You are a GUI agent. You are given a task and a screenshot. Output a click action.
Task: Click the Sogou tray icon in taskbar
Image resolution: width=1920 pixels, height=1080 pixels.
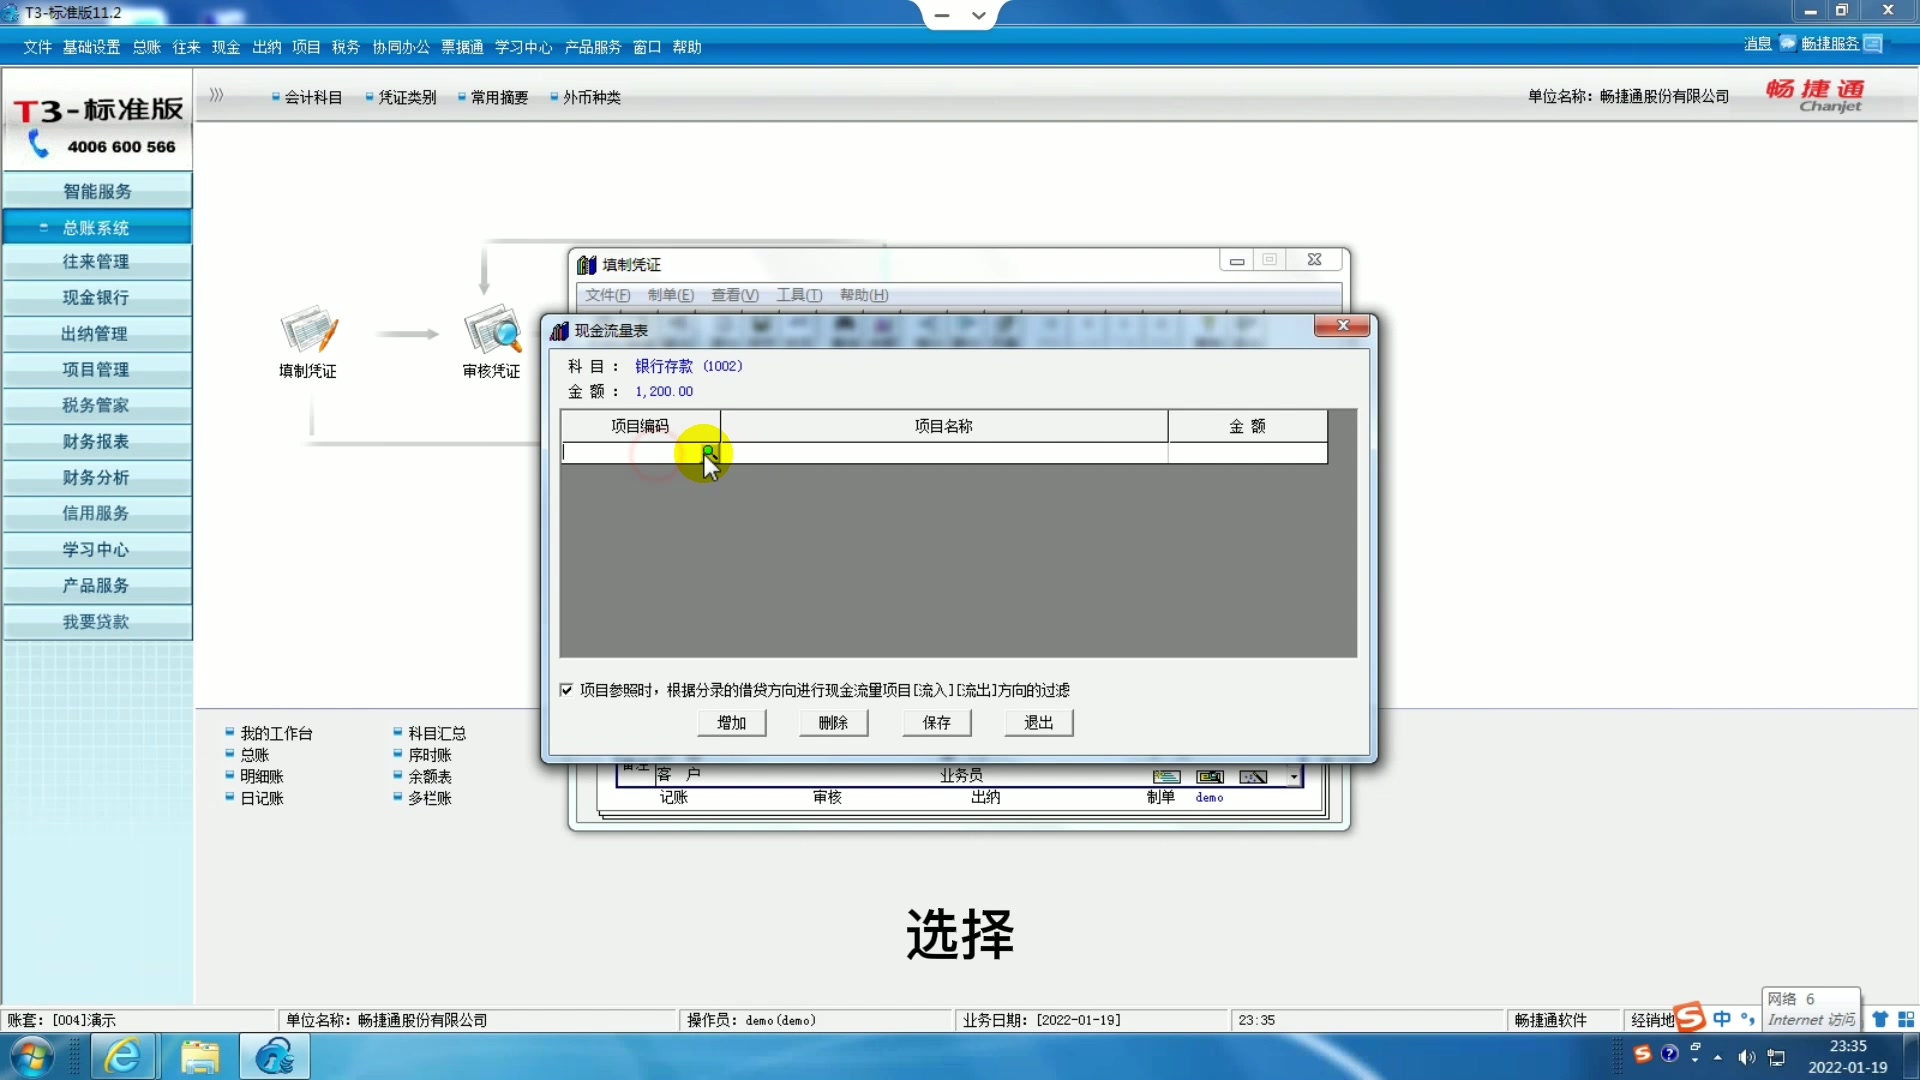pyautogui.click(x=1642, y=1053)
